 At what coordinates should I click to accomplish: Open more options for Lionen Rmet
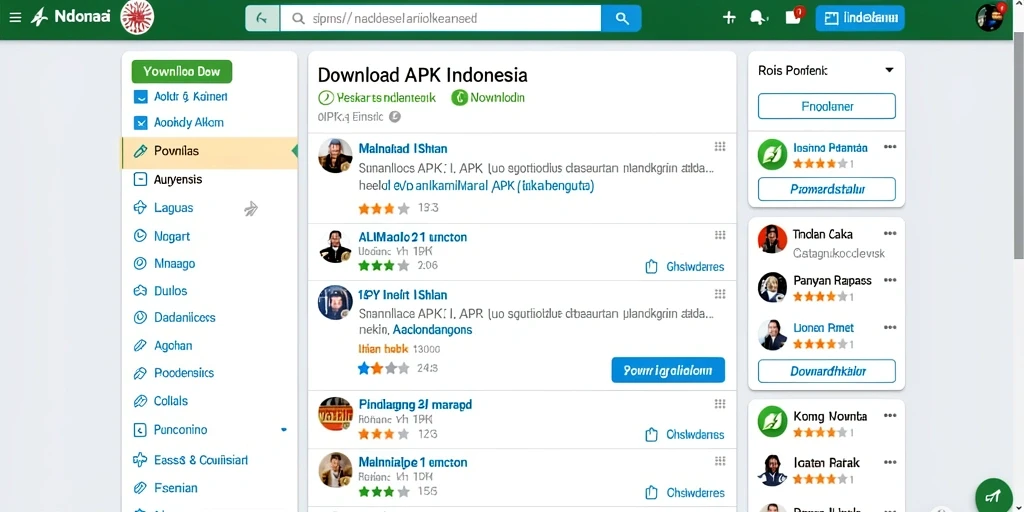890,327
